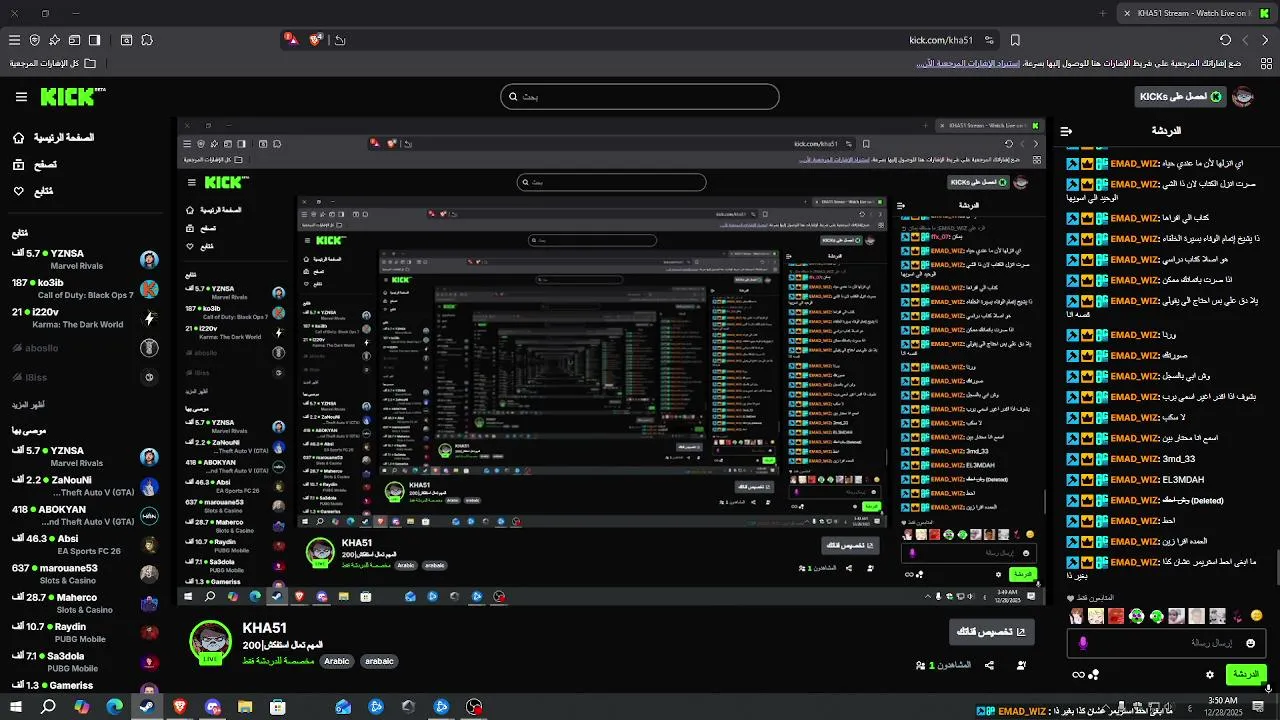Image resolution: width=1280 pixels, height=720 pixels.
Task: Open Browse in sidebar
Action: 35,164
